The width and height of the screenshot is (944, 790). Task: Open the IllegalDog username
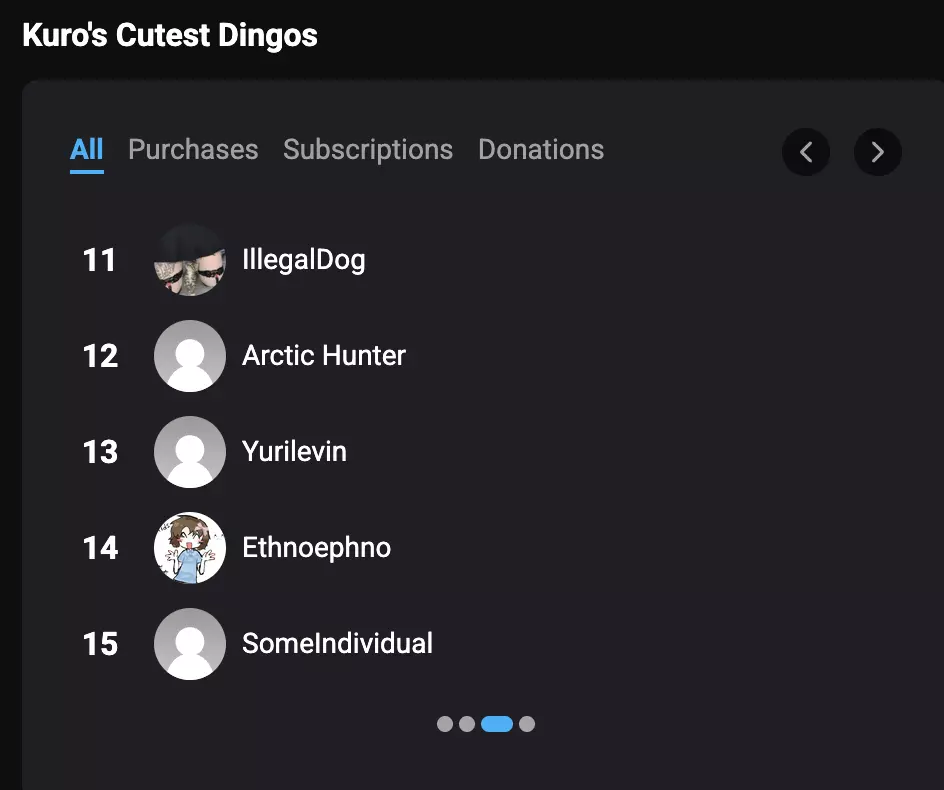(x=303, y=260)
